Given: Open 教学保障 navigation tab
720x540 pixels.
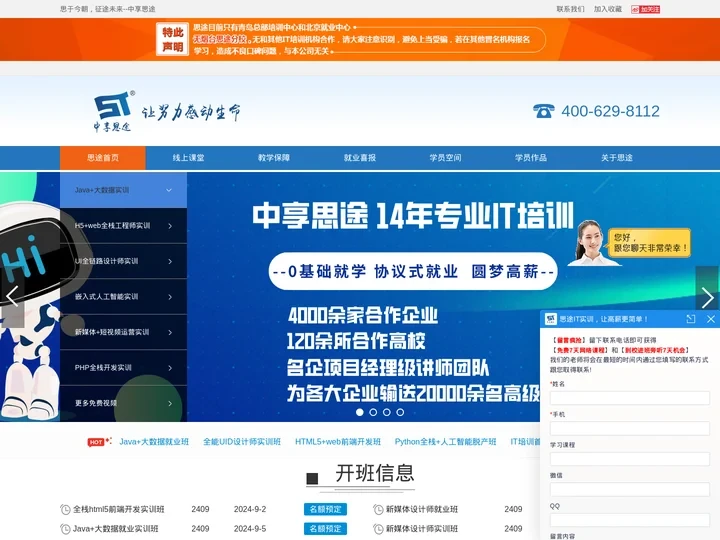Looking at the screenshot, I should (x=274, y=158).
